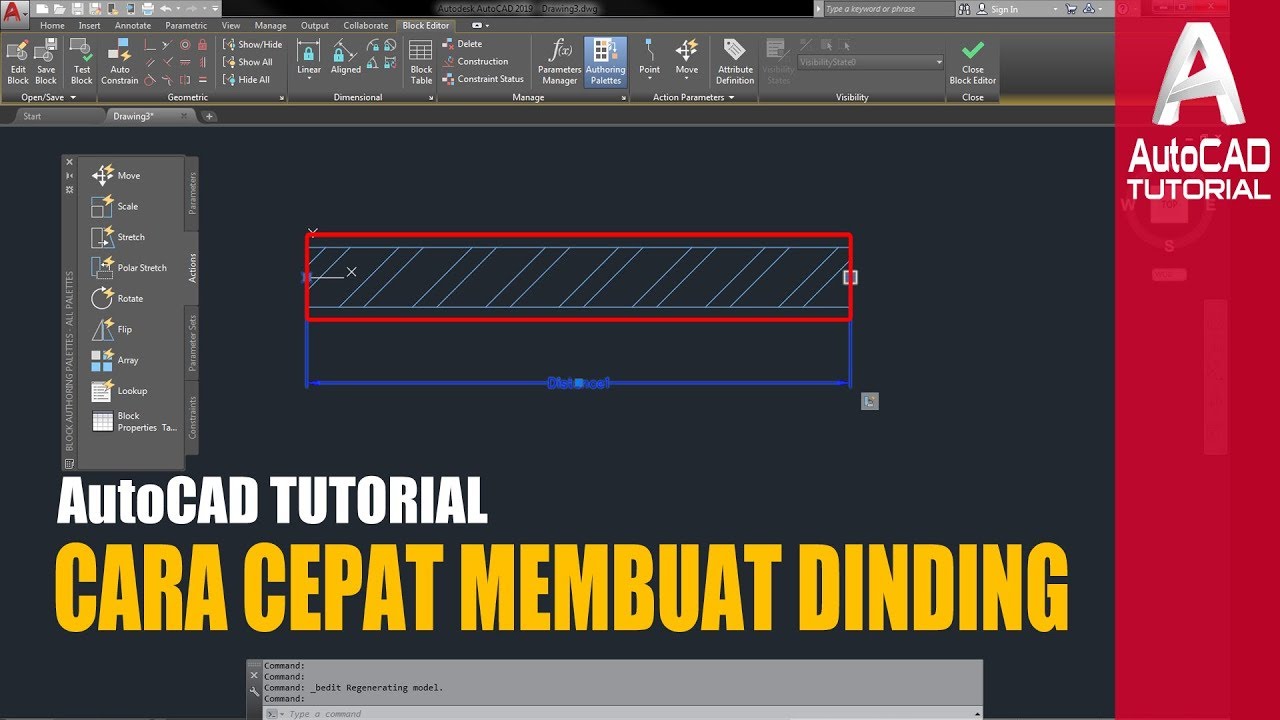The height and width of the screenshot is (720, 1280).
Task: Open Dimensional panel dialog launcher arrow
Action: [x=432, y=98]
